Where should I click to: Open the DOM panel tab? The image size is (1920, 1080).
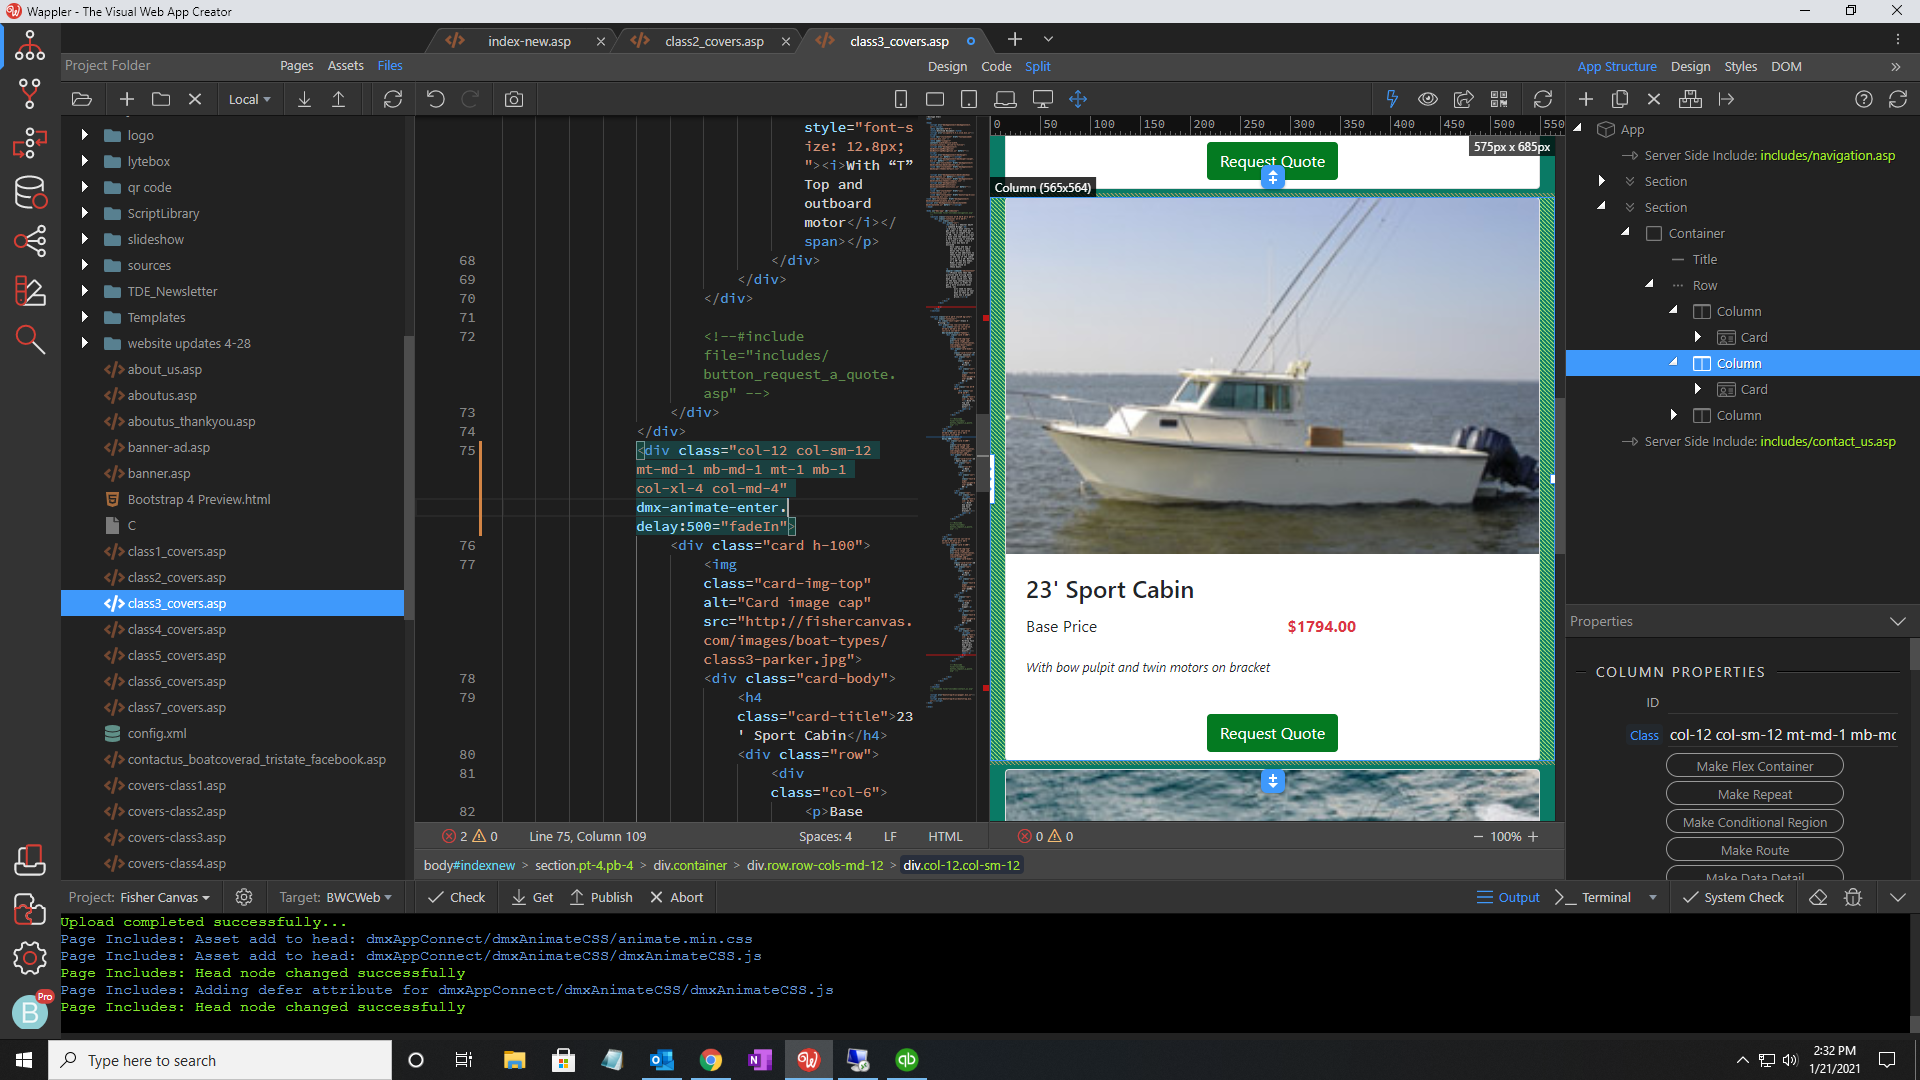click(x=1786, y=66)
